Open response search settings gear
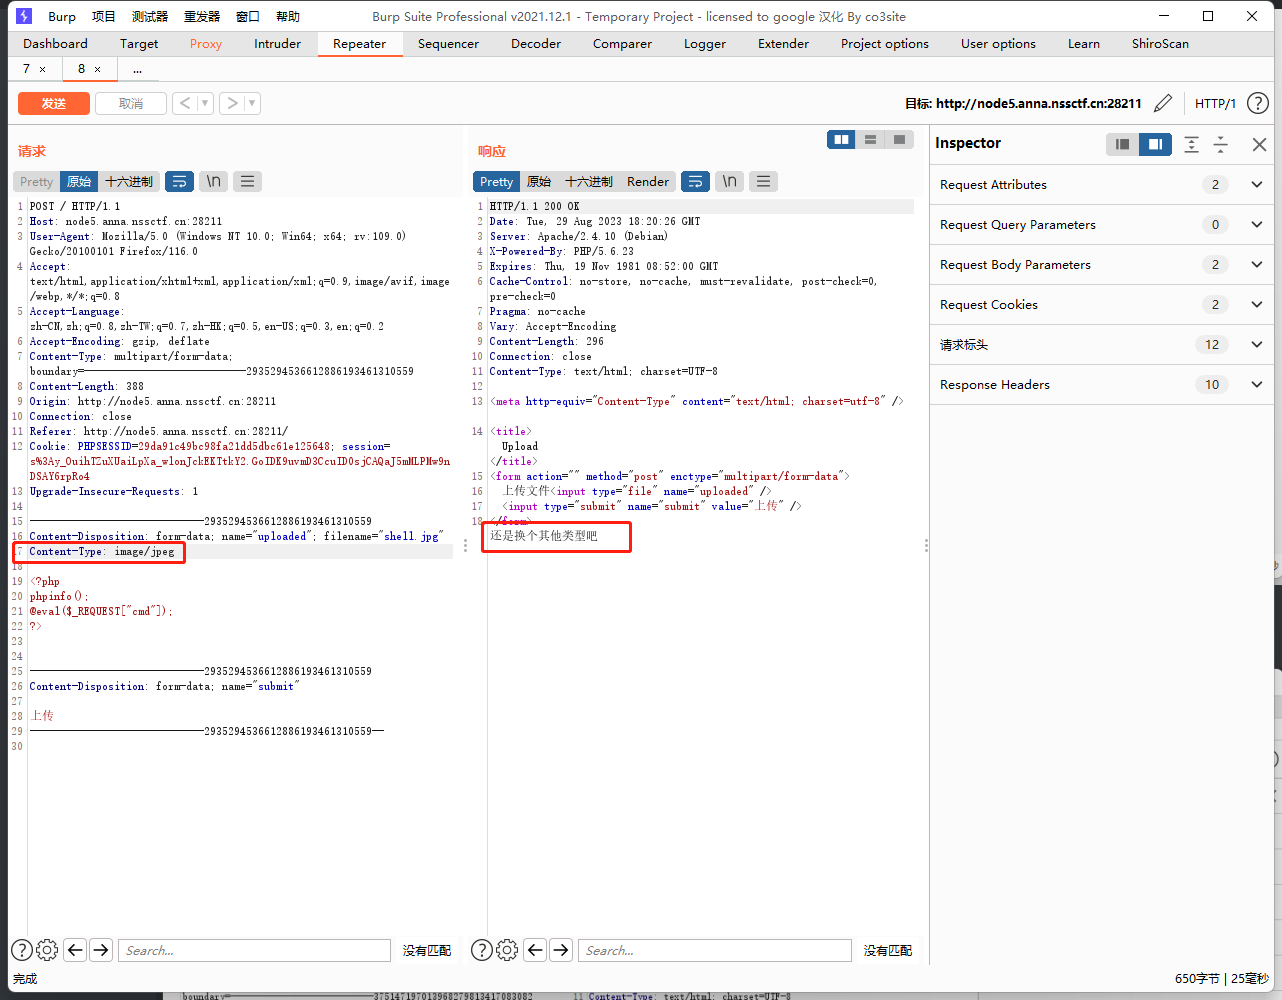This screenshot has height=1000, width=1282. click(x=507, y=950)
